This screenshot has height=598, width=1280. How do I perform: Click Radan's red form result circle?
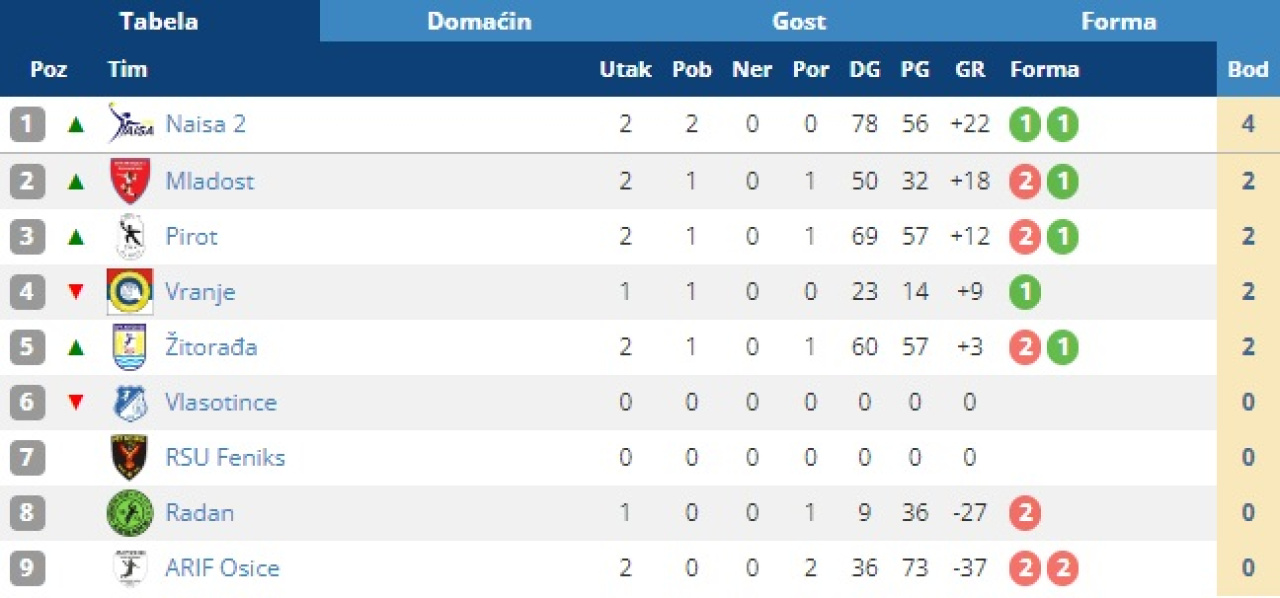pos(1025,513)
